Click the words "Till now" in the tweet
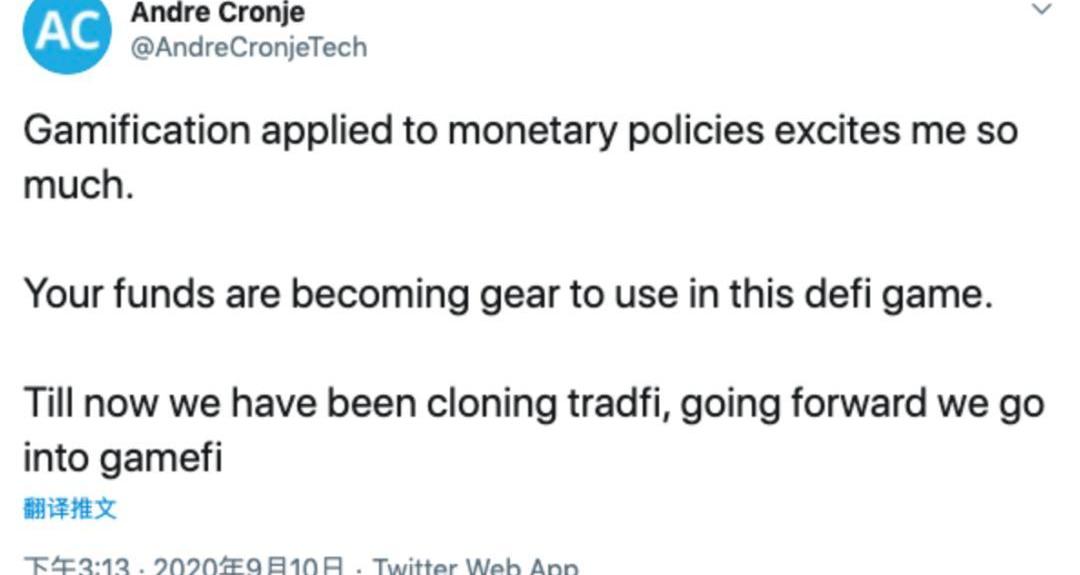 click(92, 404)
